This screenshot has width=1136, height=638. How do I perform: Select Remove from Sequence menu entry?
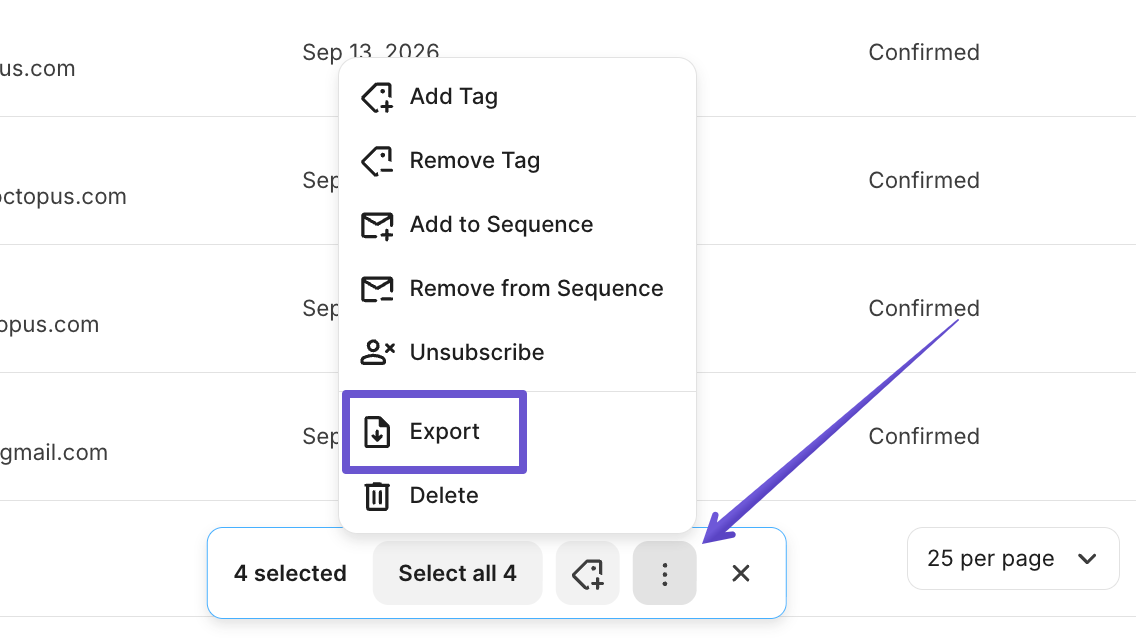[517, 288]
